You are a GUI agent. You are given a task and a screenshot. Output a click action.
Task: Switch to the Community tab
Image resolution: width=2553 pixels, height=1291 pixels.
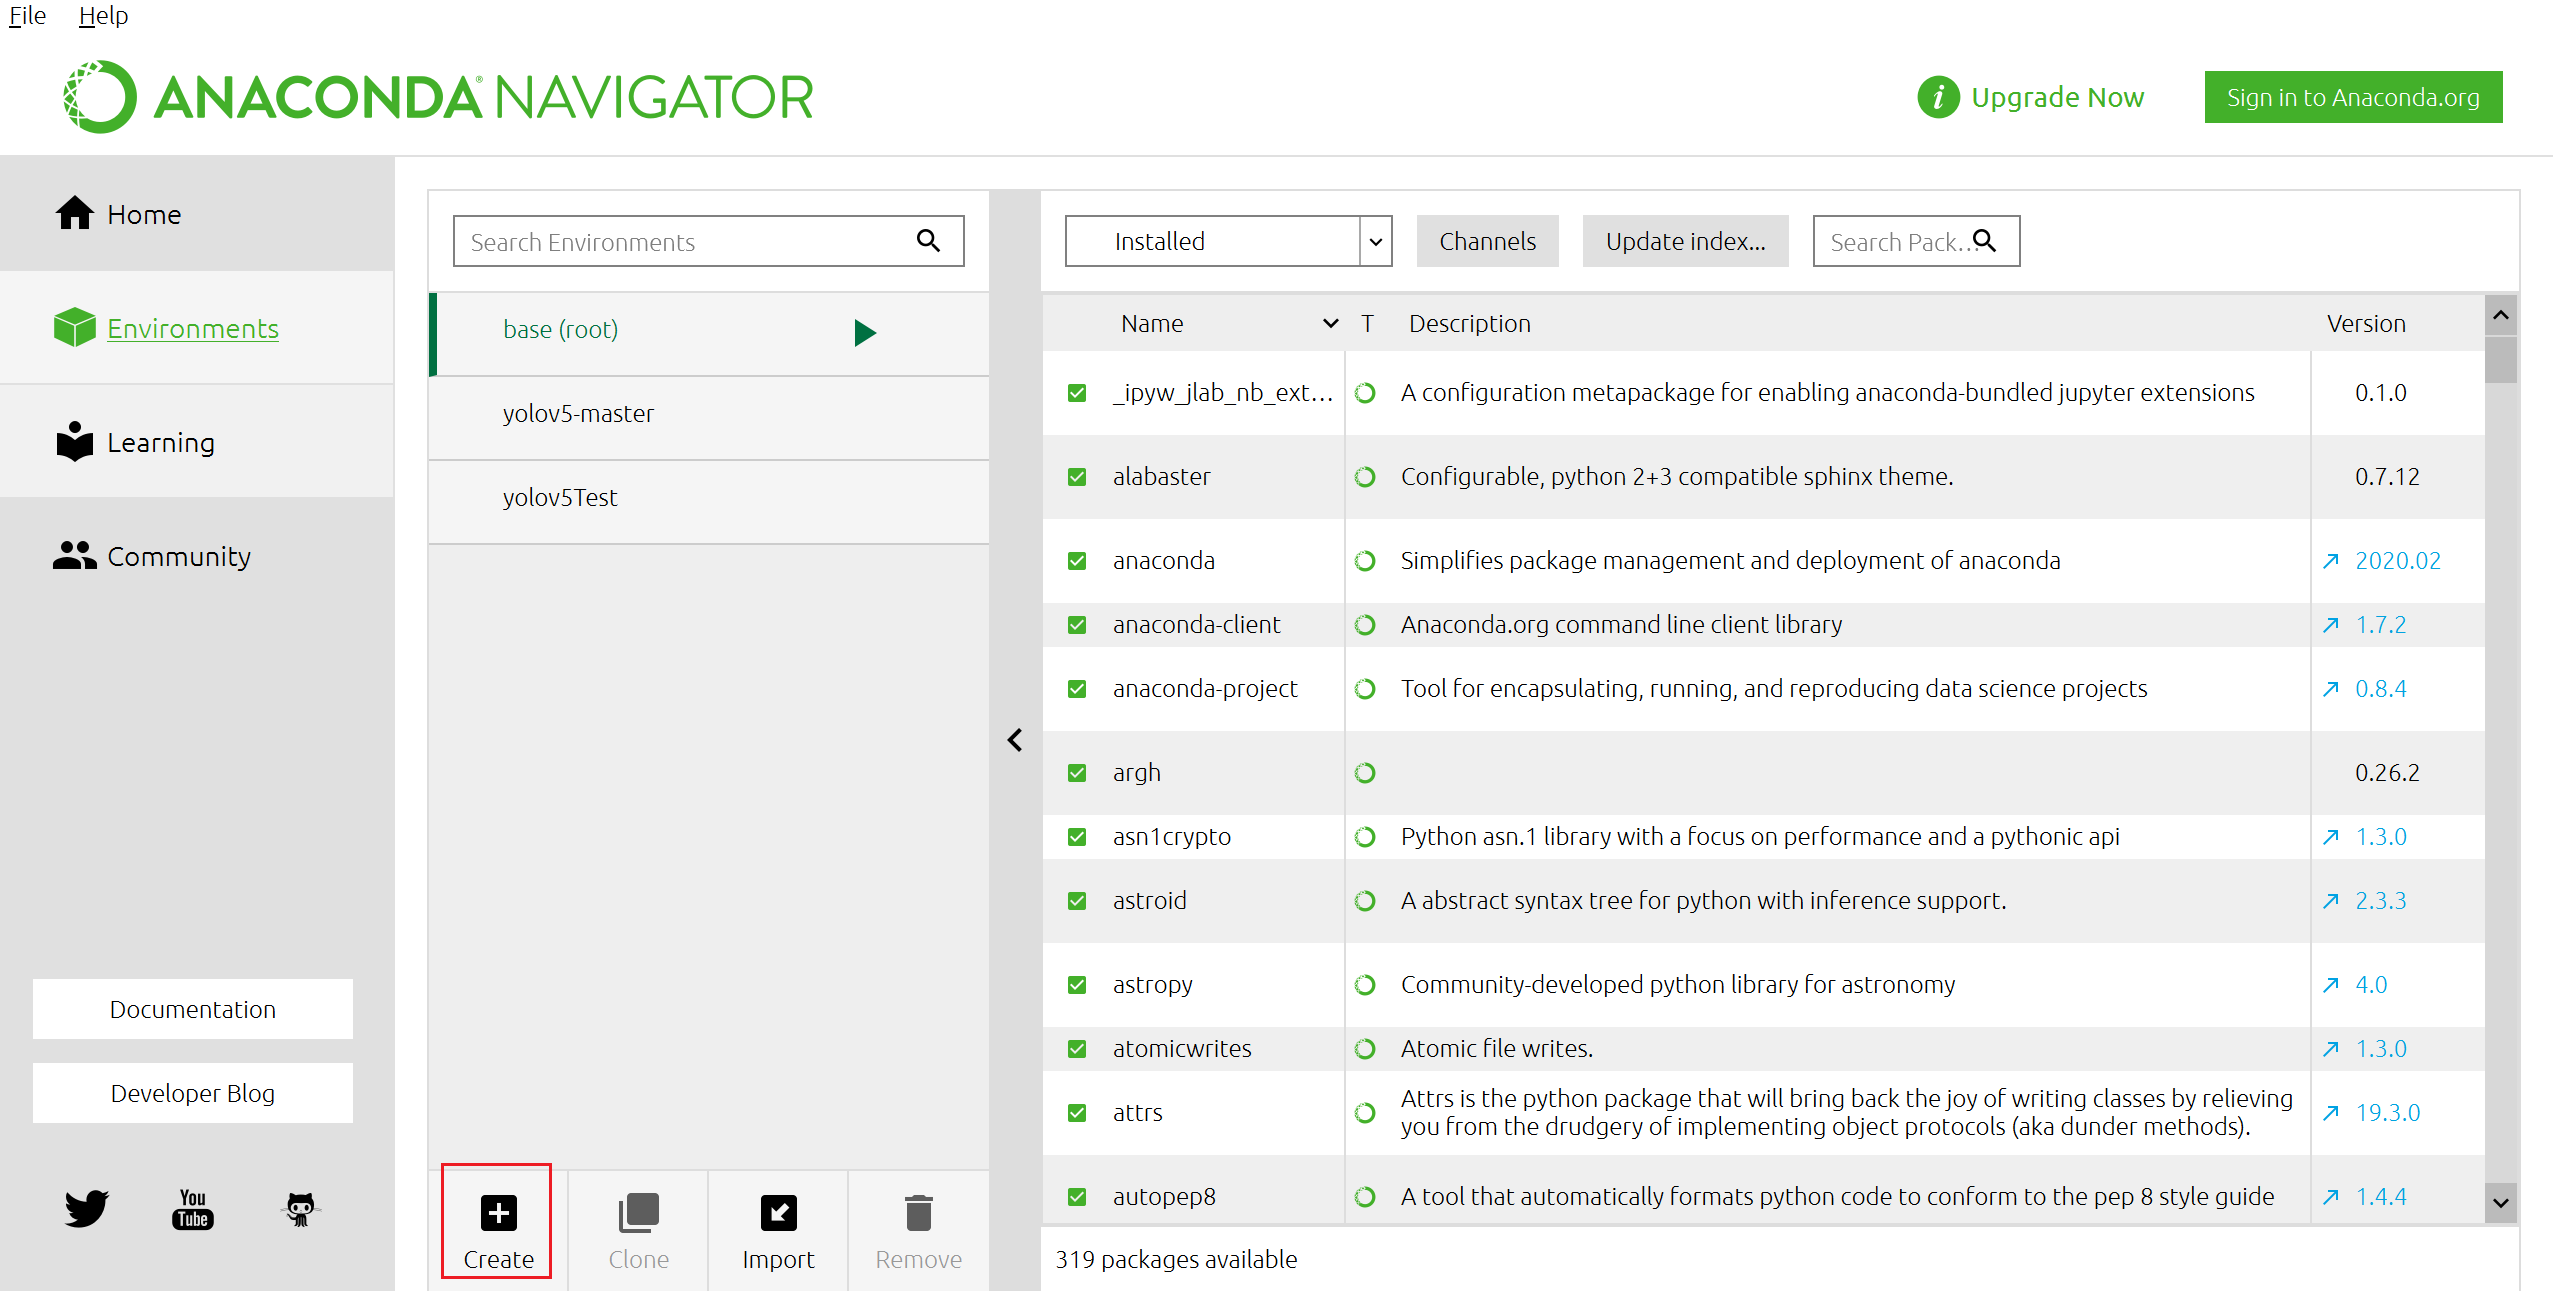pyautogui.click(x=197, y=555)
